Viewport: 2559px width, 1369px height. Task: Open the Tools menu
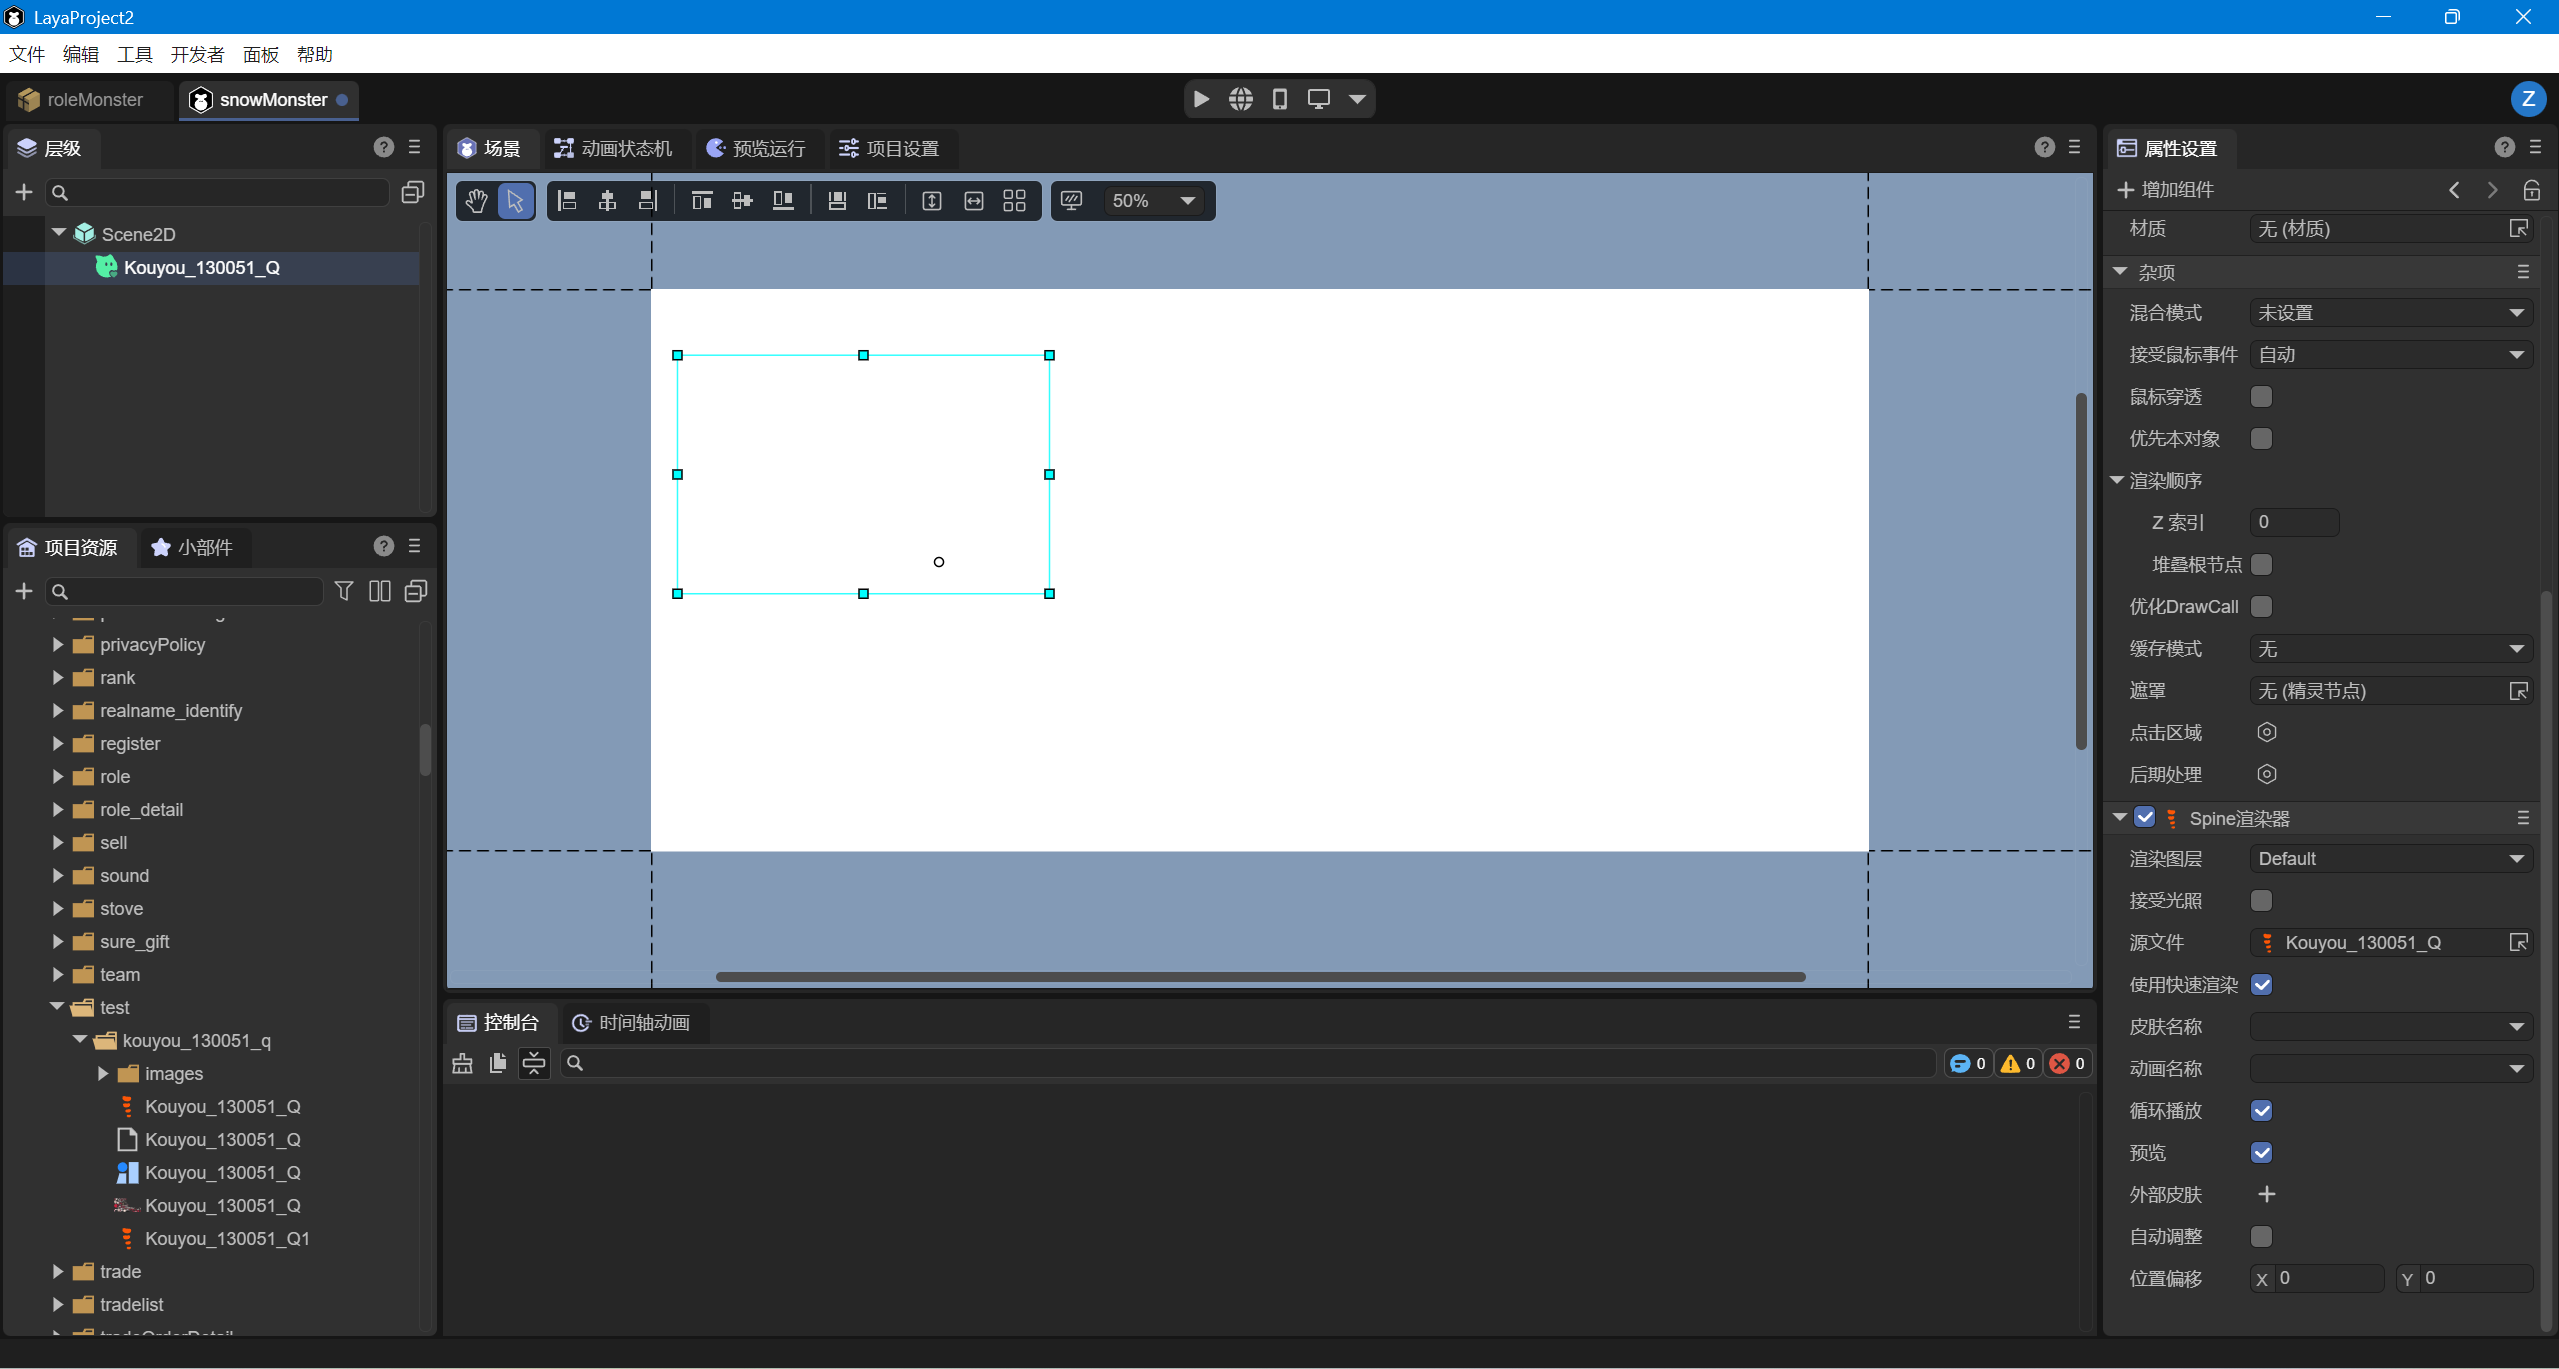[x=134, y=54]
